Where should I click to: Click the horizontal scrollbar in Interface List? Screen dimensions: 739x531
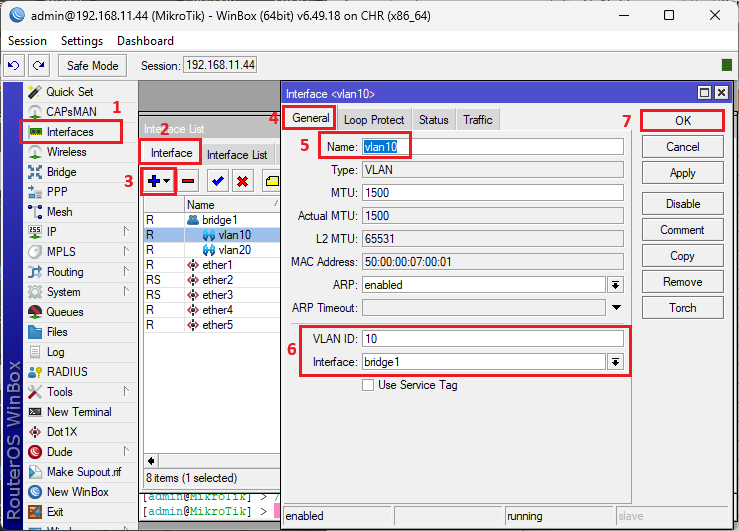coord(210,461)
